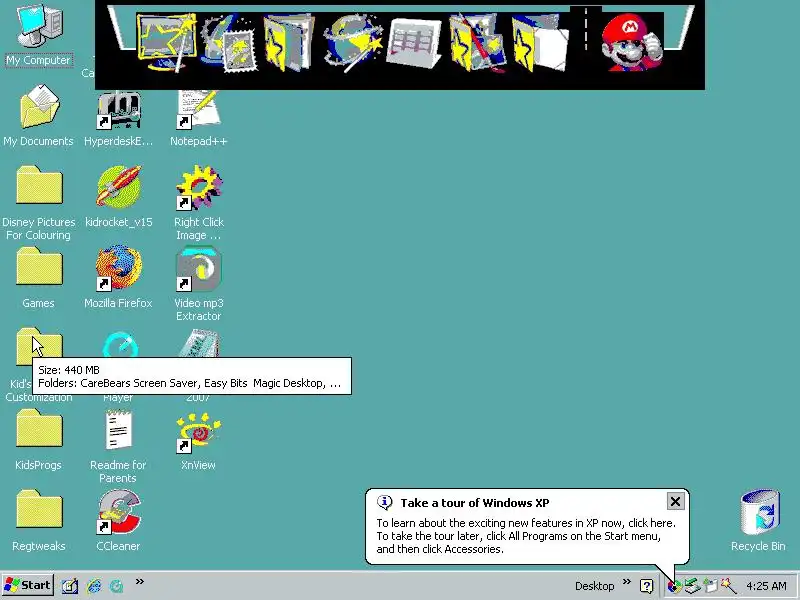This screenshot has width=800, height=600.
Task: Click the tour balloon message text
Action: click(526, 536)
